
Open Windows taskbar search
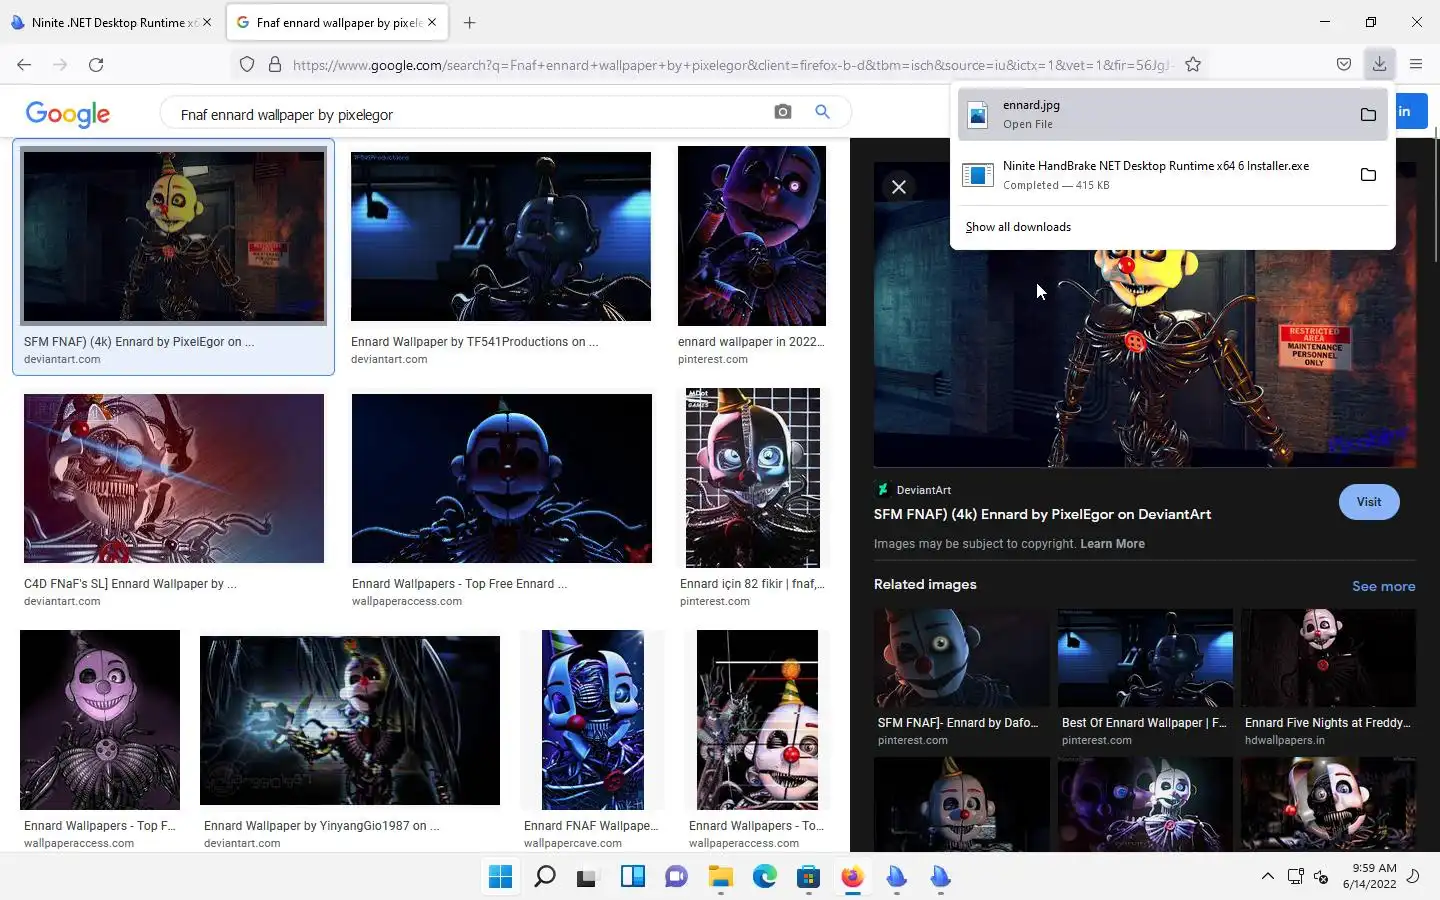pyautogui.click(x=544, y=877)
